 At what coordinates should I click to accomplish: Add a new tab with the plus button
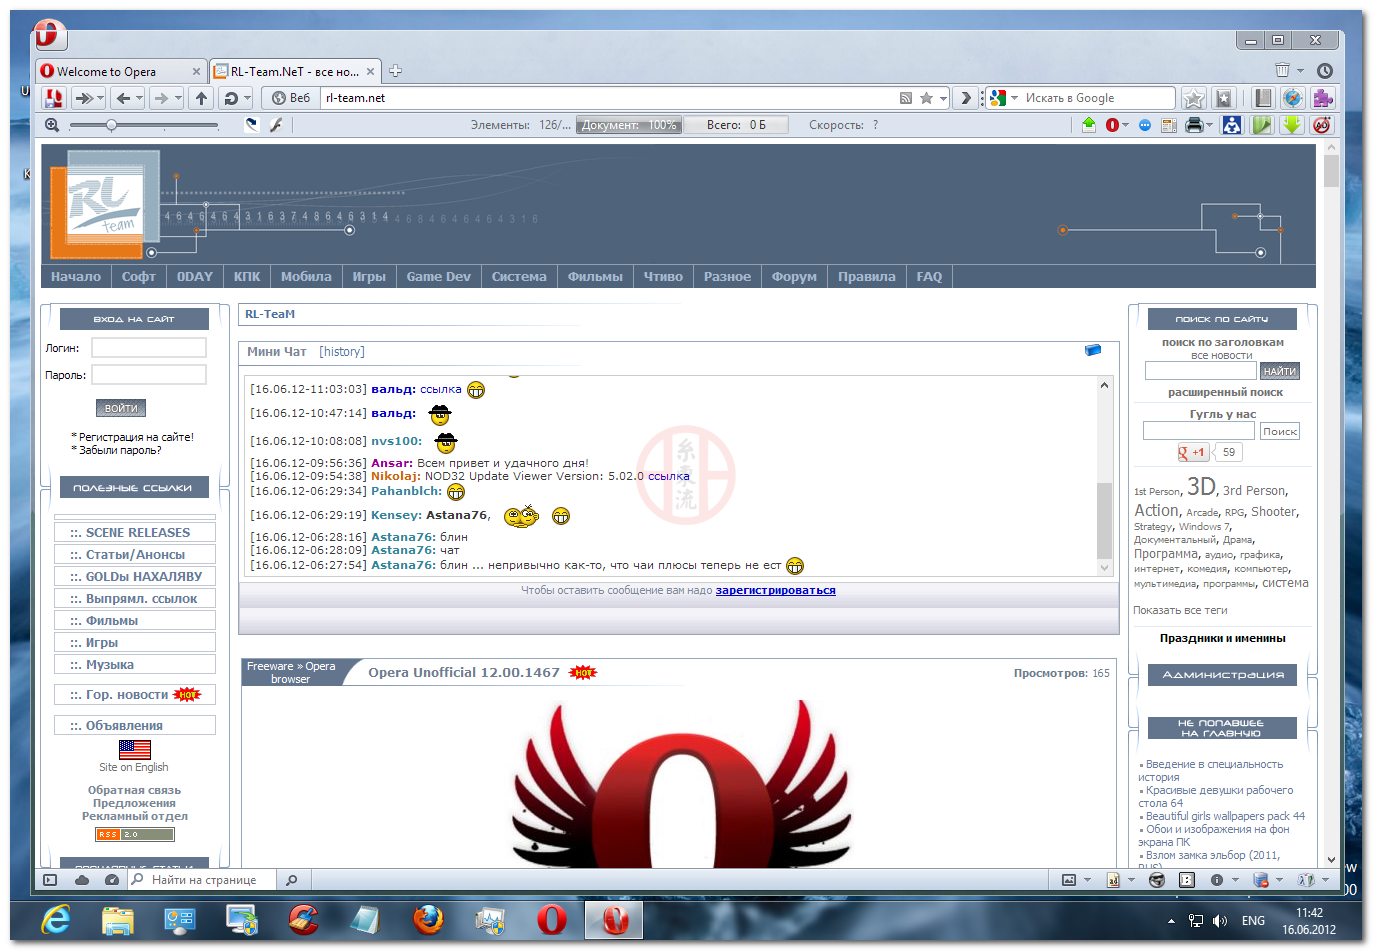click(x=395, y=71)
